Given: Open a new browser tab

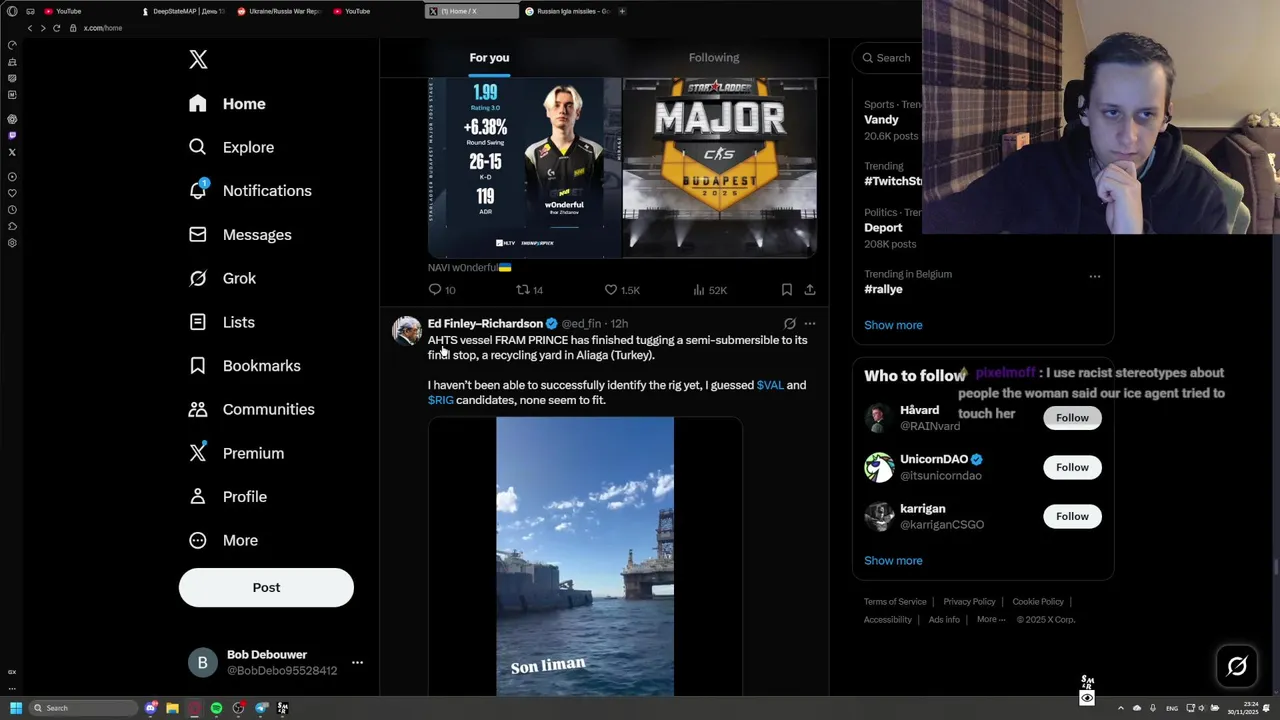Looking at the screenshot, I should [x=622, y=11].
